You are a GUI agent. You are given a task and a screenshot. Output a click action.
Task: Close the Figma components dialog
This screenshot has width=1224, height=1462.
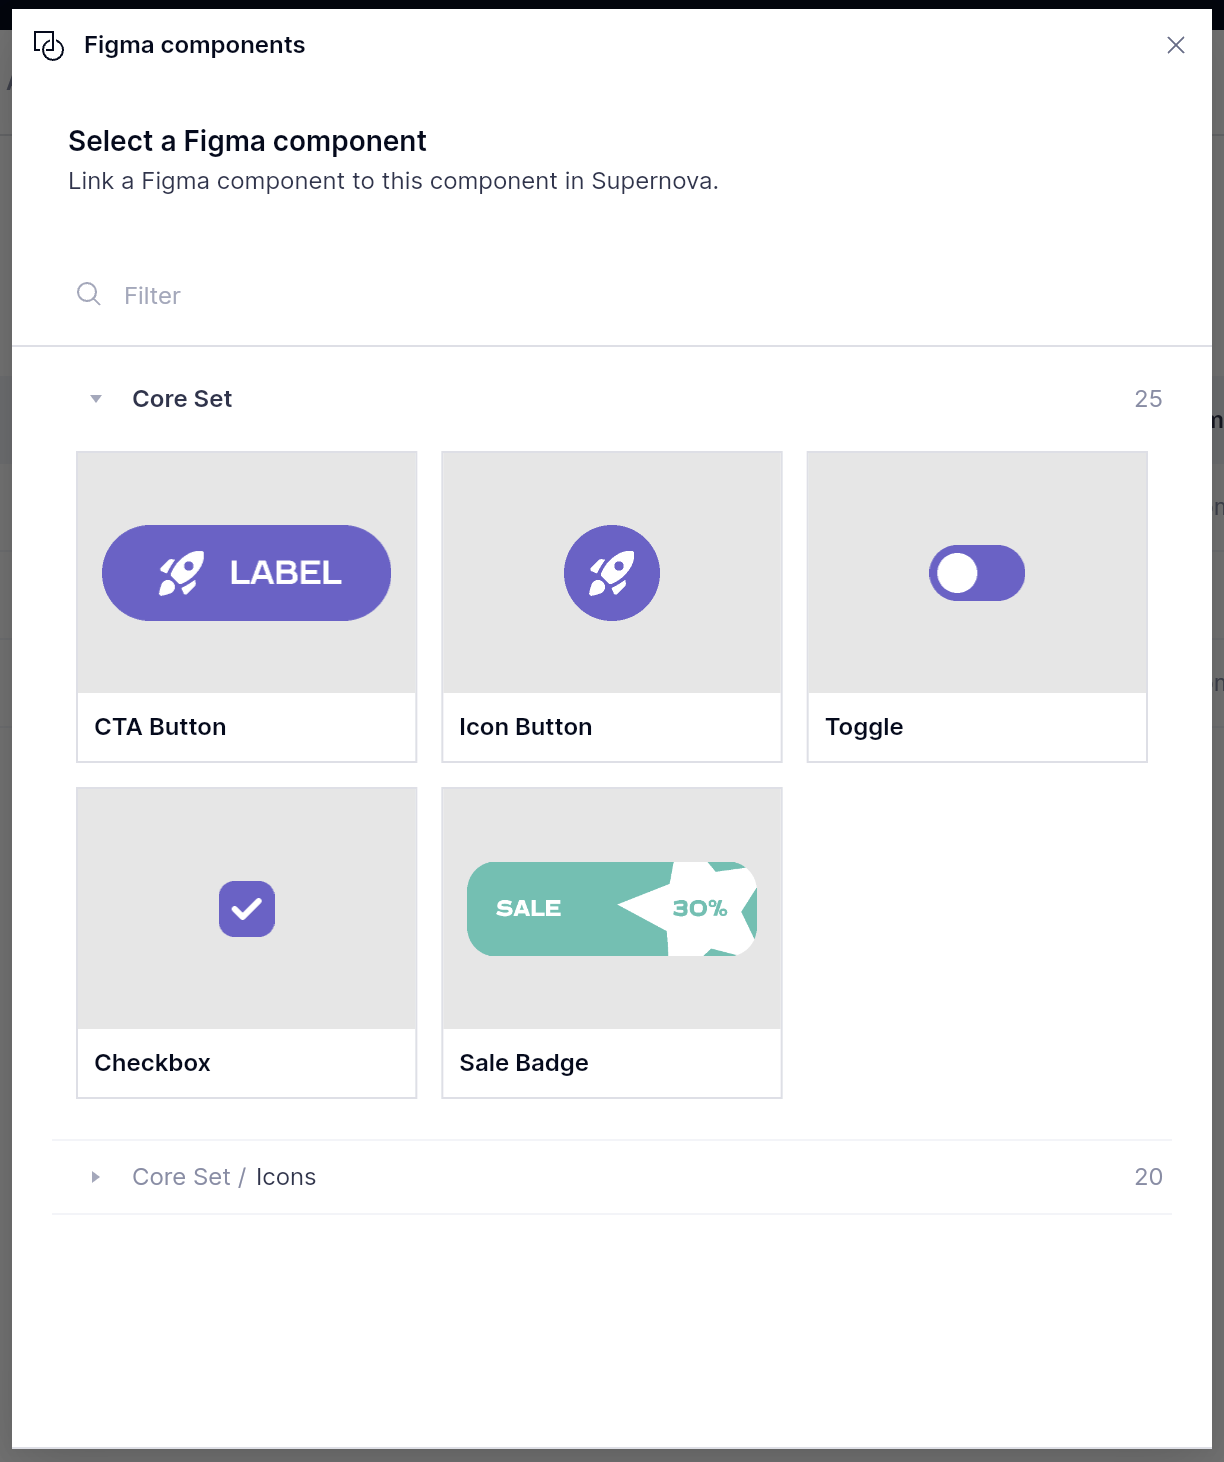[1175, 45]
